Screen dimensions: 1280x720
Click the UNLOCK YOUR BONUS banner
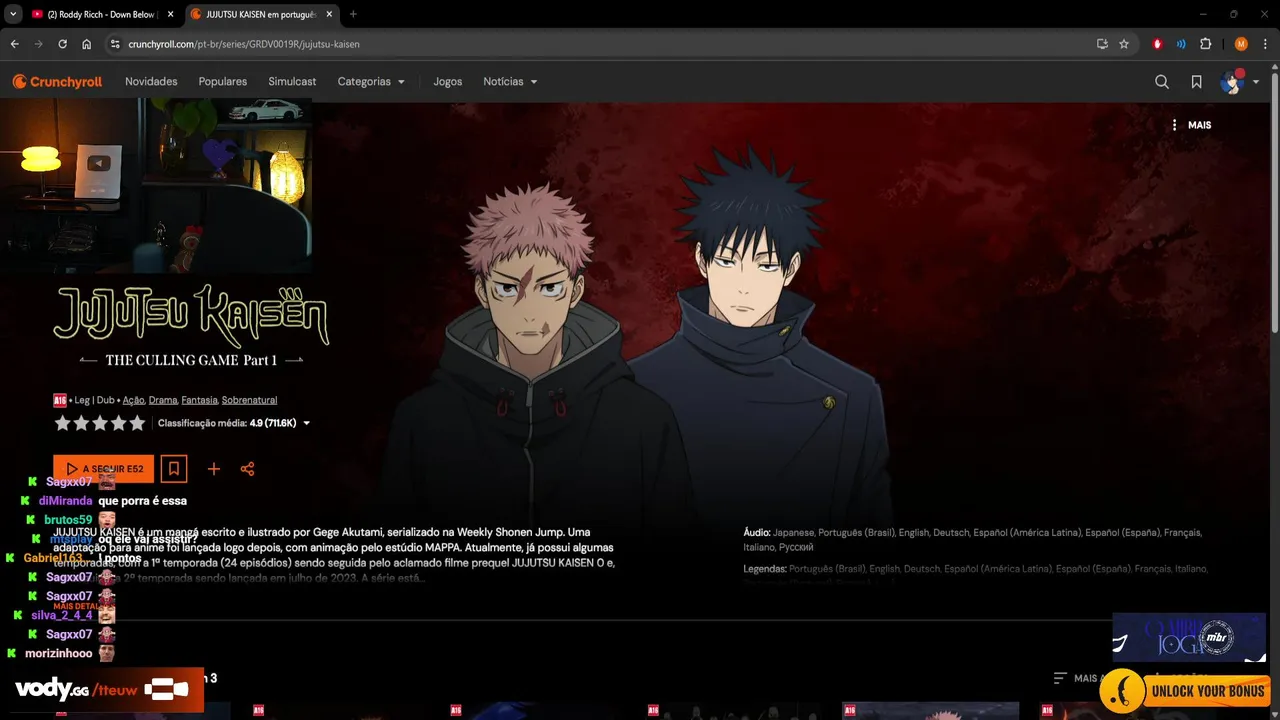(1185, 690)
